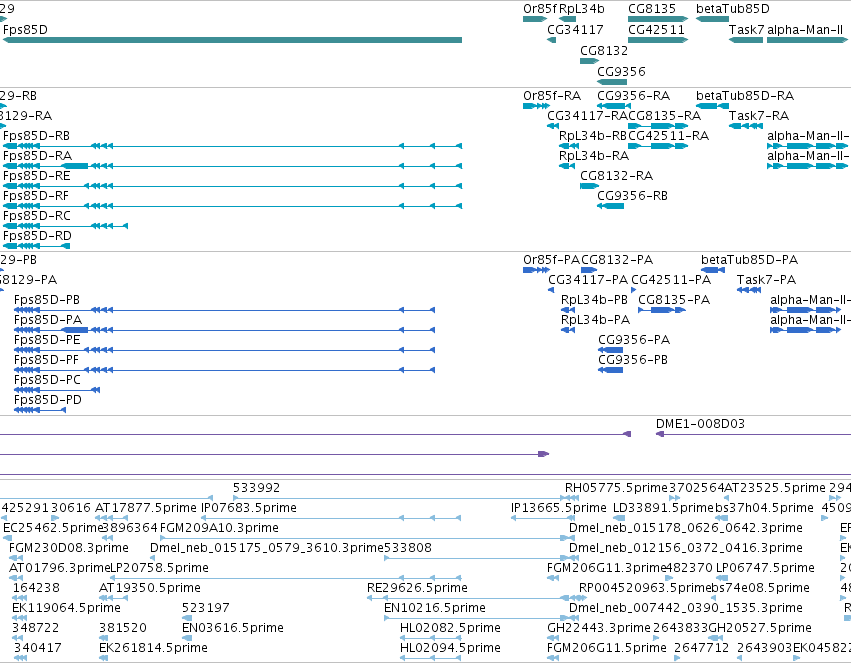Click the Task7-PA protein label
This screenshot has height=663, width=851.
click(766, 280)
